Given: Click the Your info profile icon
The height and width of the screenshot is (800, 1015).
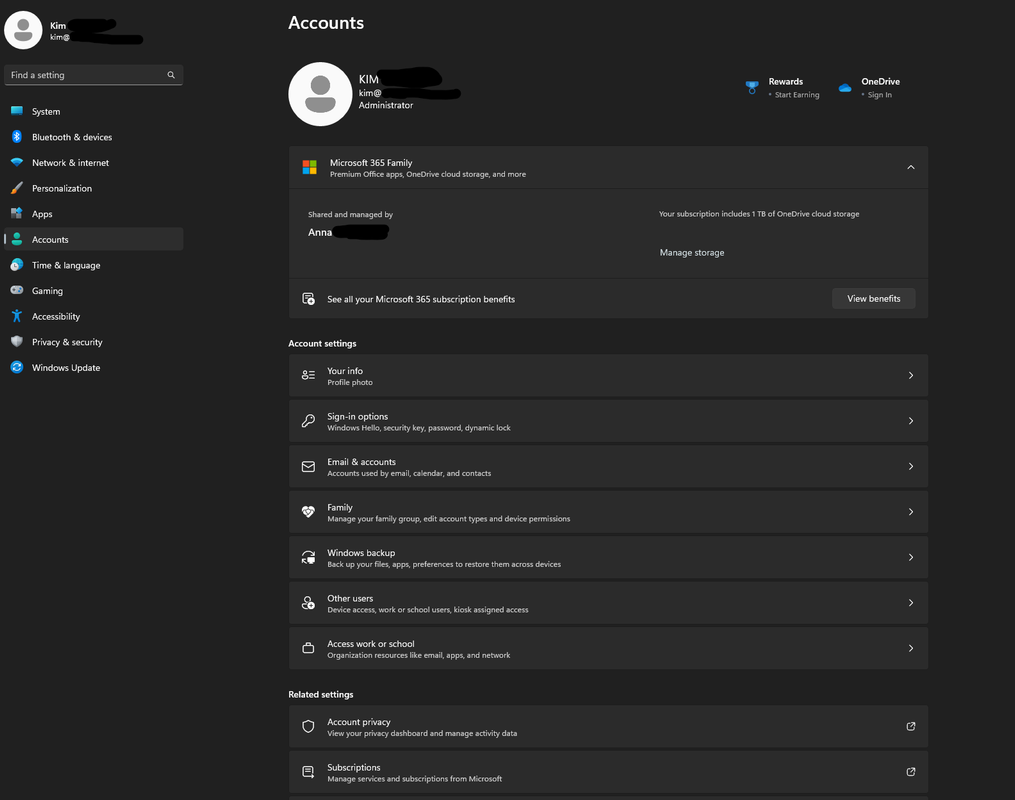Looking at the screenshot, I should click(308, 375).
